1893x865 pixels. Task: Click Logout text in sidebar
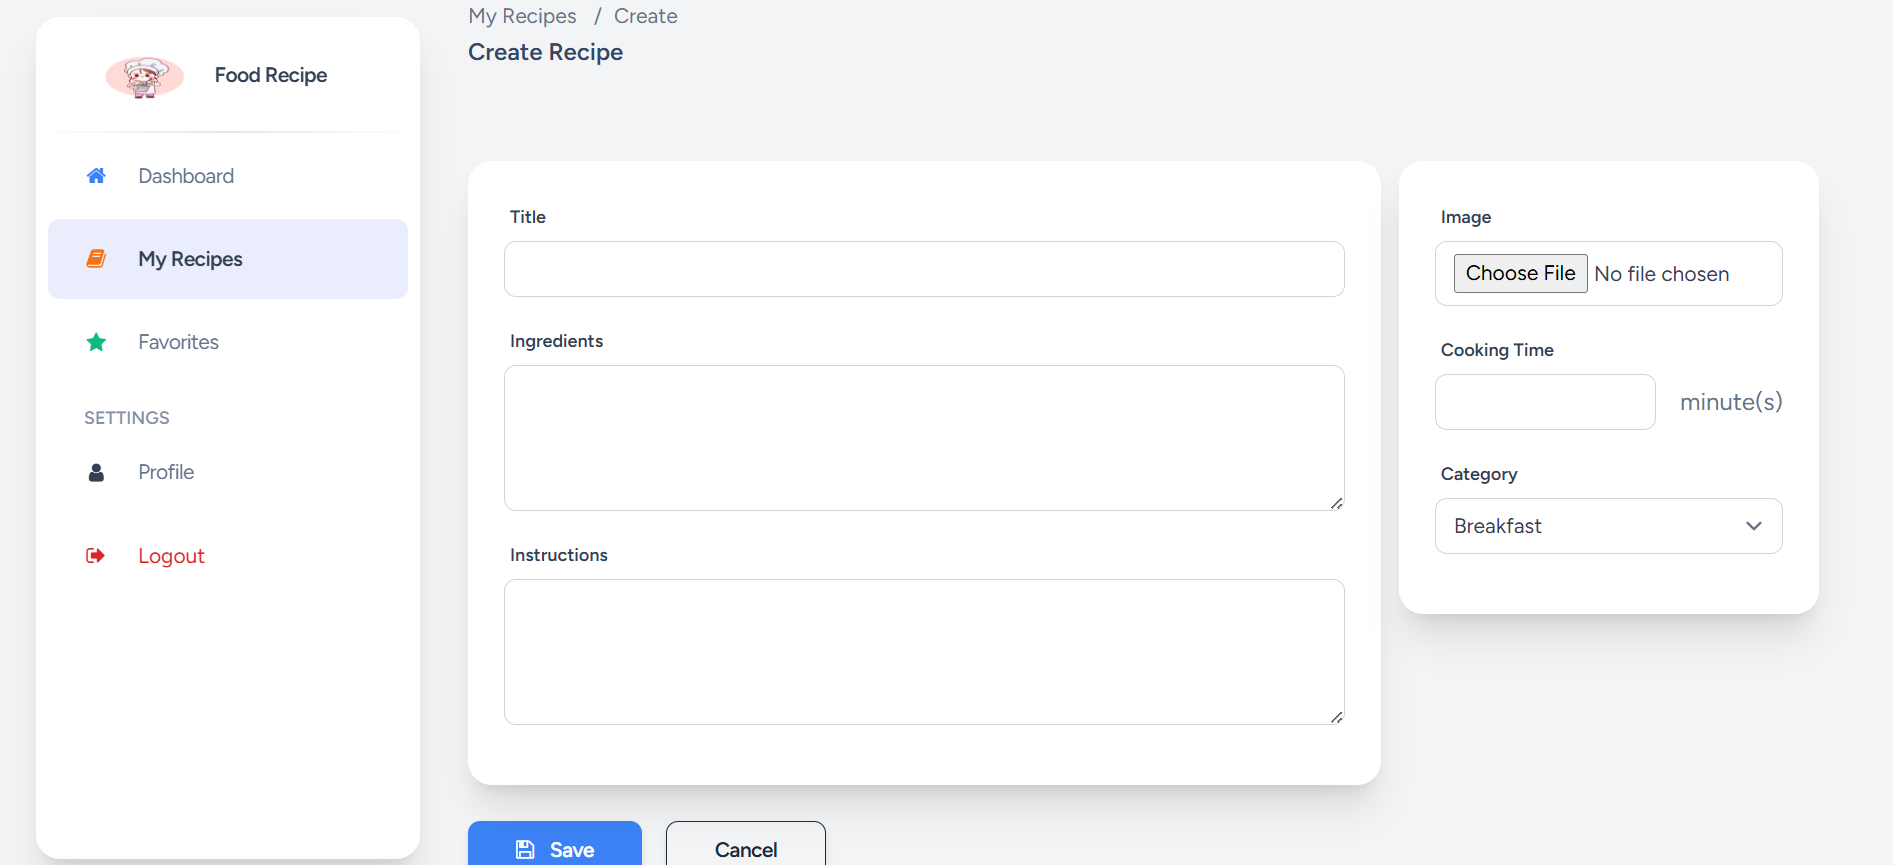[171, 556]
